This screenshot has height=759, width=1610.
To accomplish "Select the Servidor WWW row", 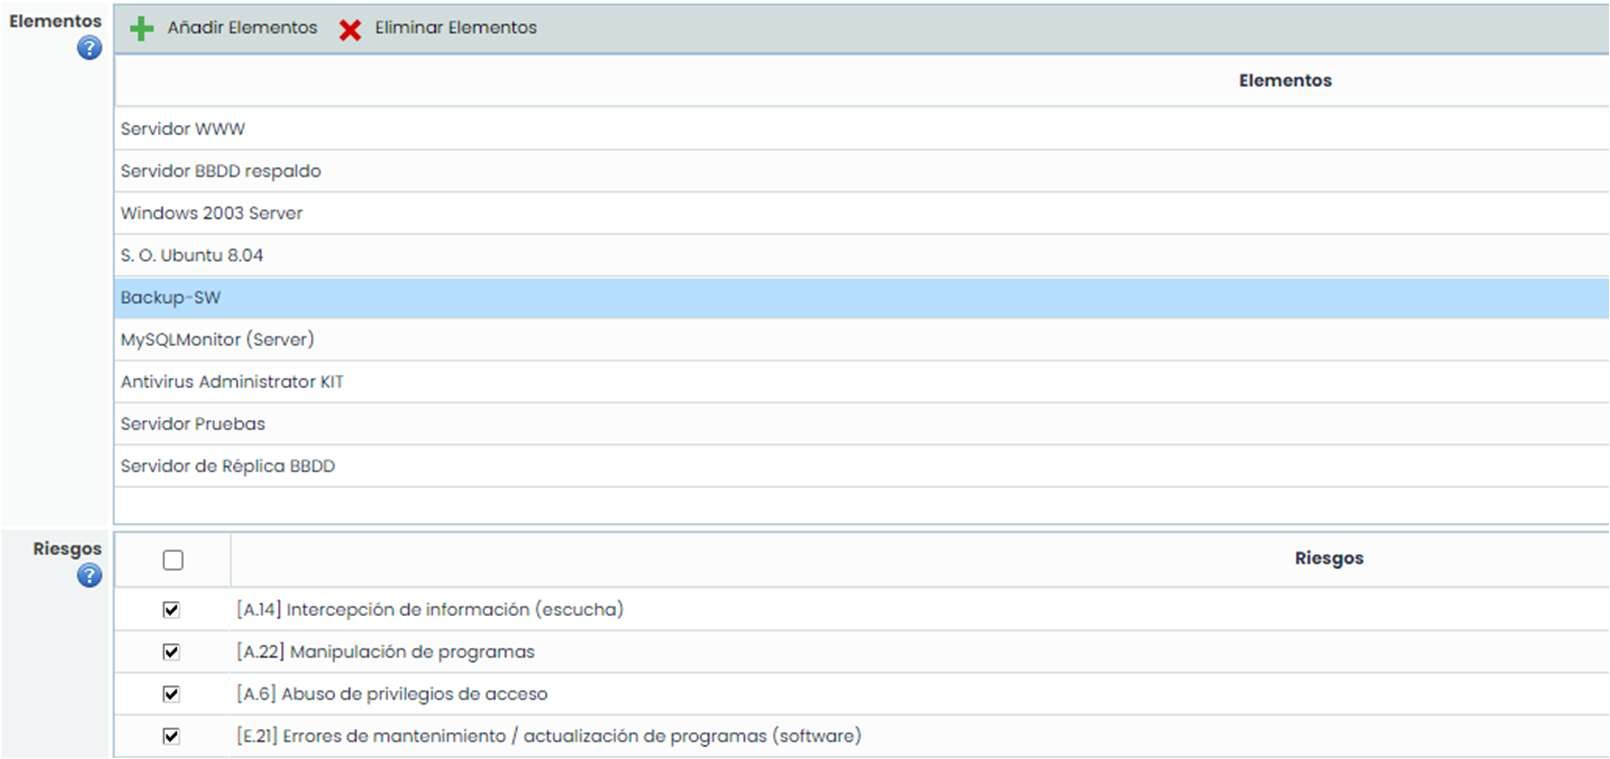I will [183, 129].
